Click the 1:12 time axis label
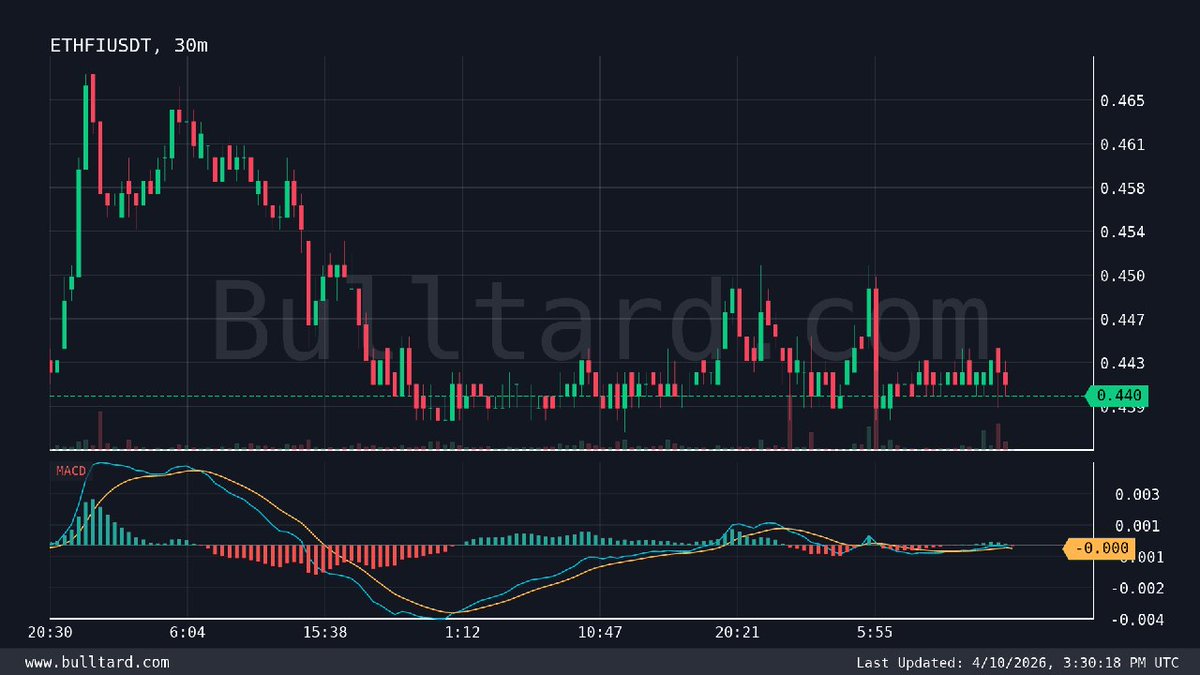This screenshot has height=675, width=1200. pos(462,633)
